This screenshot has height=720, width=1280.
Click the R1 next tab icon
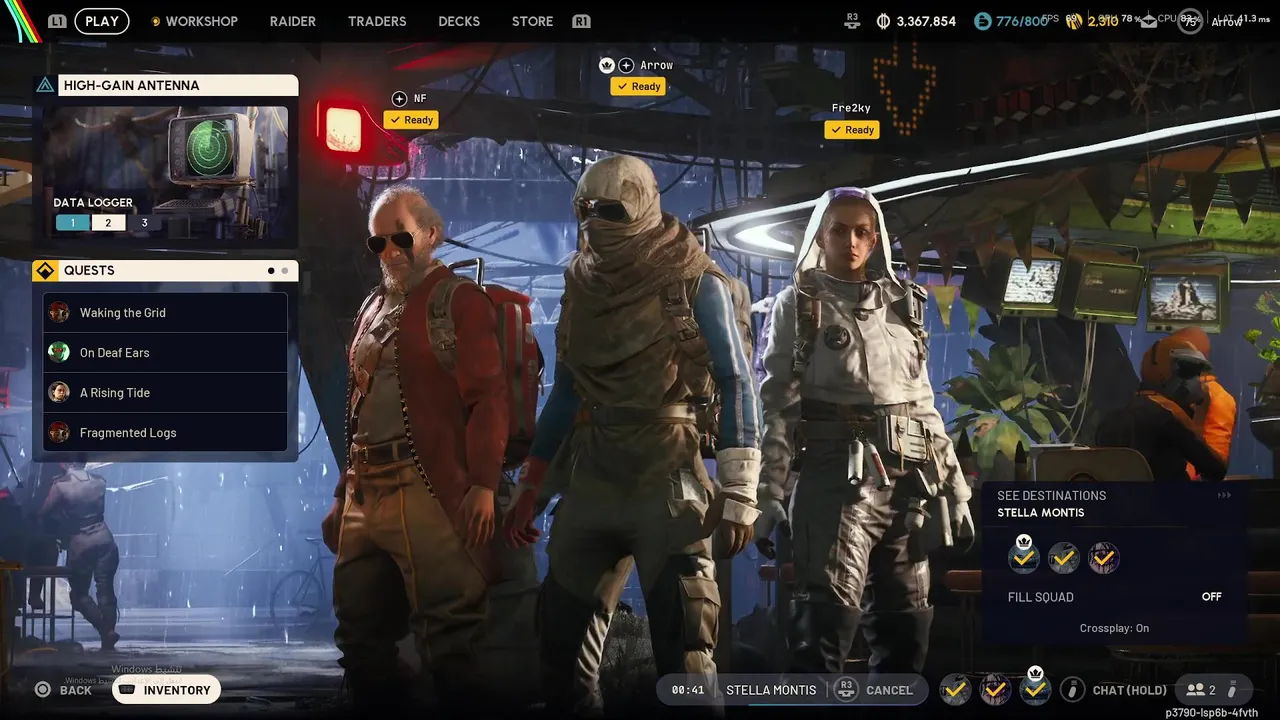[581, 21]
